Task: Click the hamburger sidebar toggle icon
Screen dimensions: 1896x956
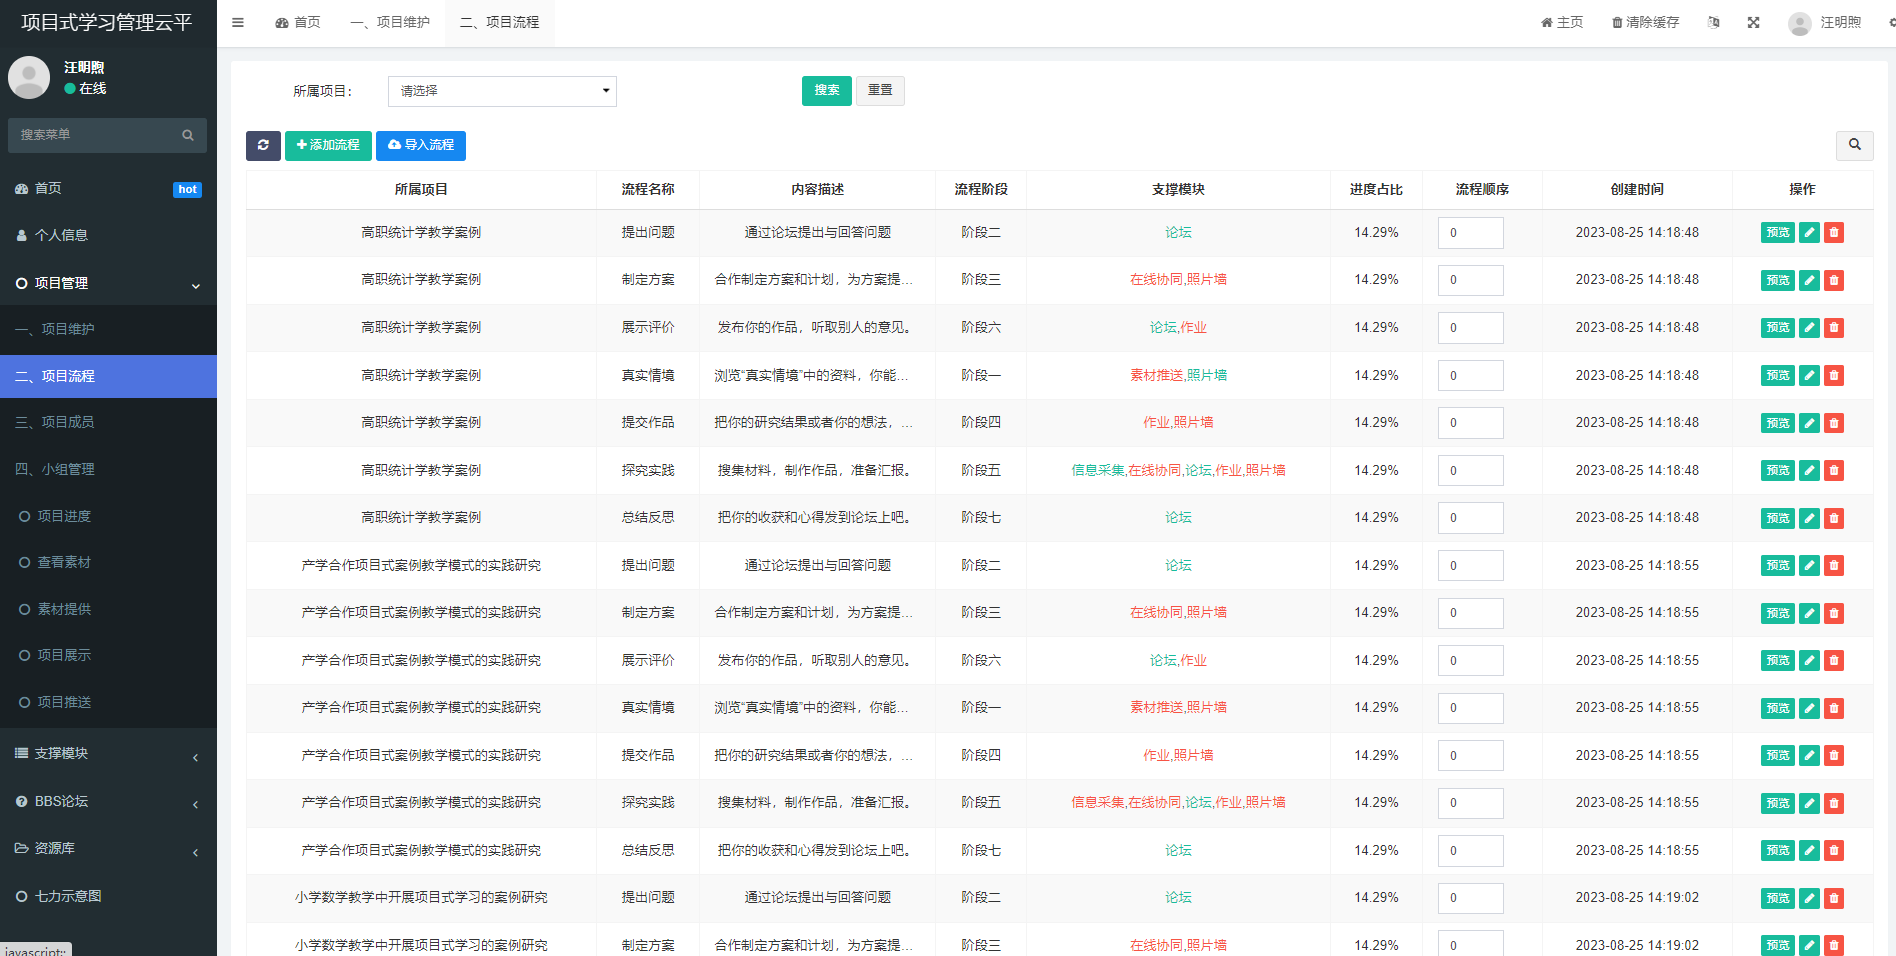Action: [x=238, y=22]
